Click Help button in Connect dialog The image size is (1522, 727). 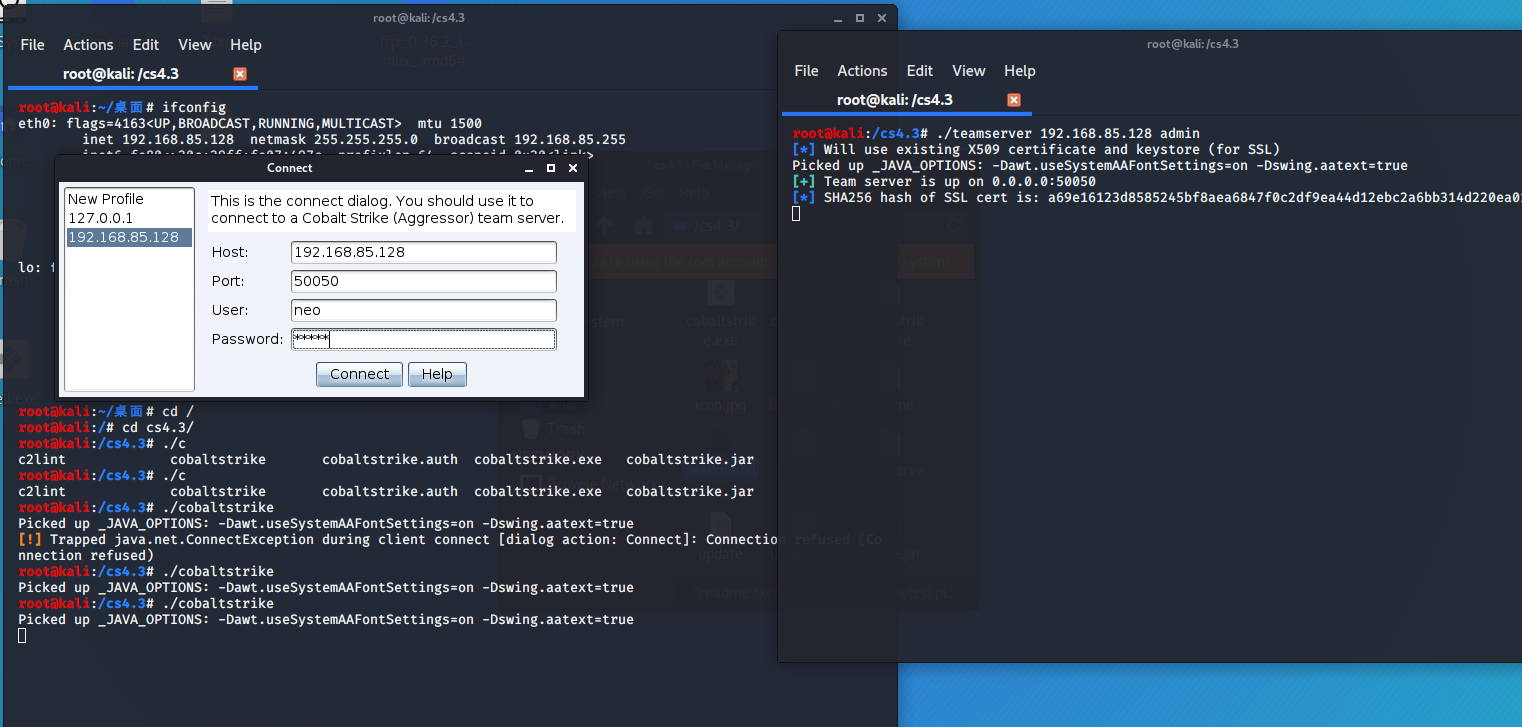tap(437, 374)
